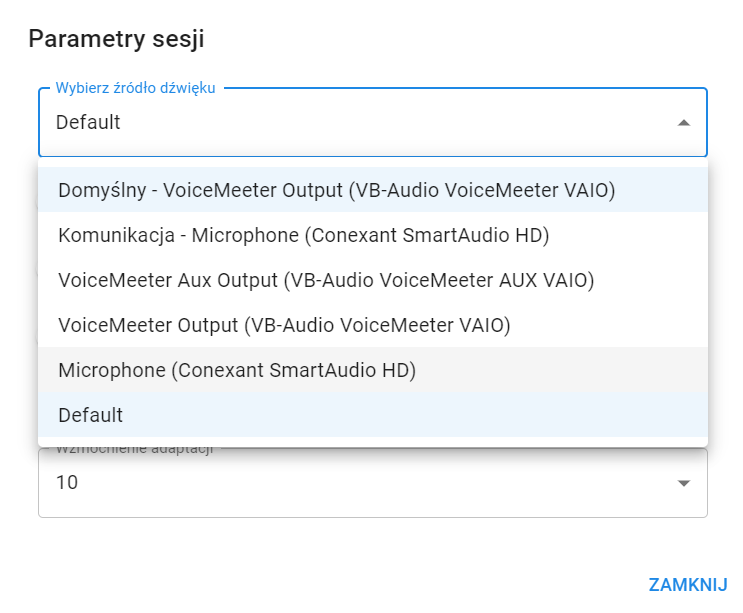Click the Wzmocnienie adaptacji dropdown arrow
This screenshot has width=743, height=613.
pos(683,483)
